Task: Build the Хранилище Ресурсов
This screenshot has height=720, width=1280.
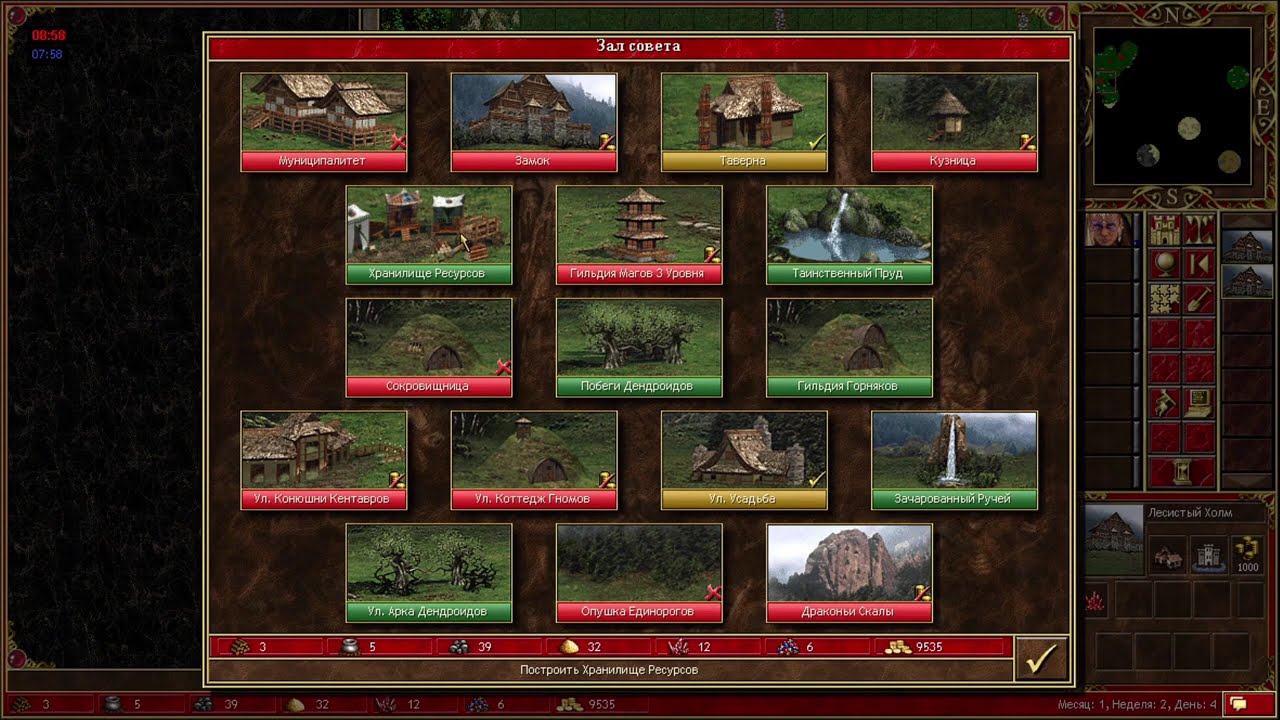Action: tap(429, 235)
